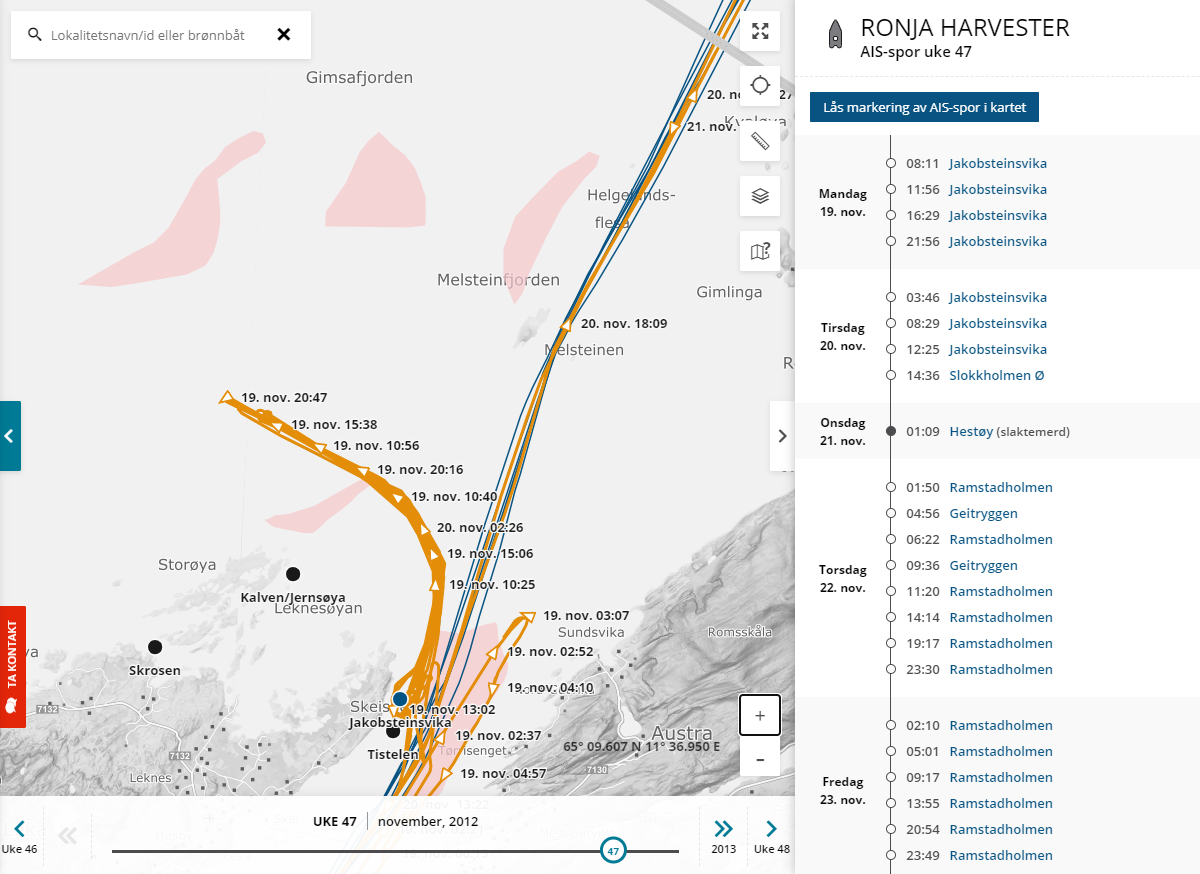Open 14:36 Slokkholmen Ø link
The height and width of the screenshot is (874, 1200).
click(997, 375)
